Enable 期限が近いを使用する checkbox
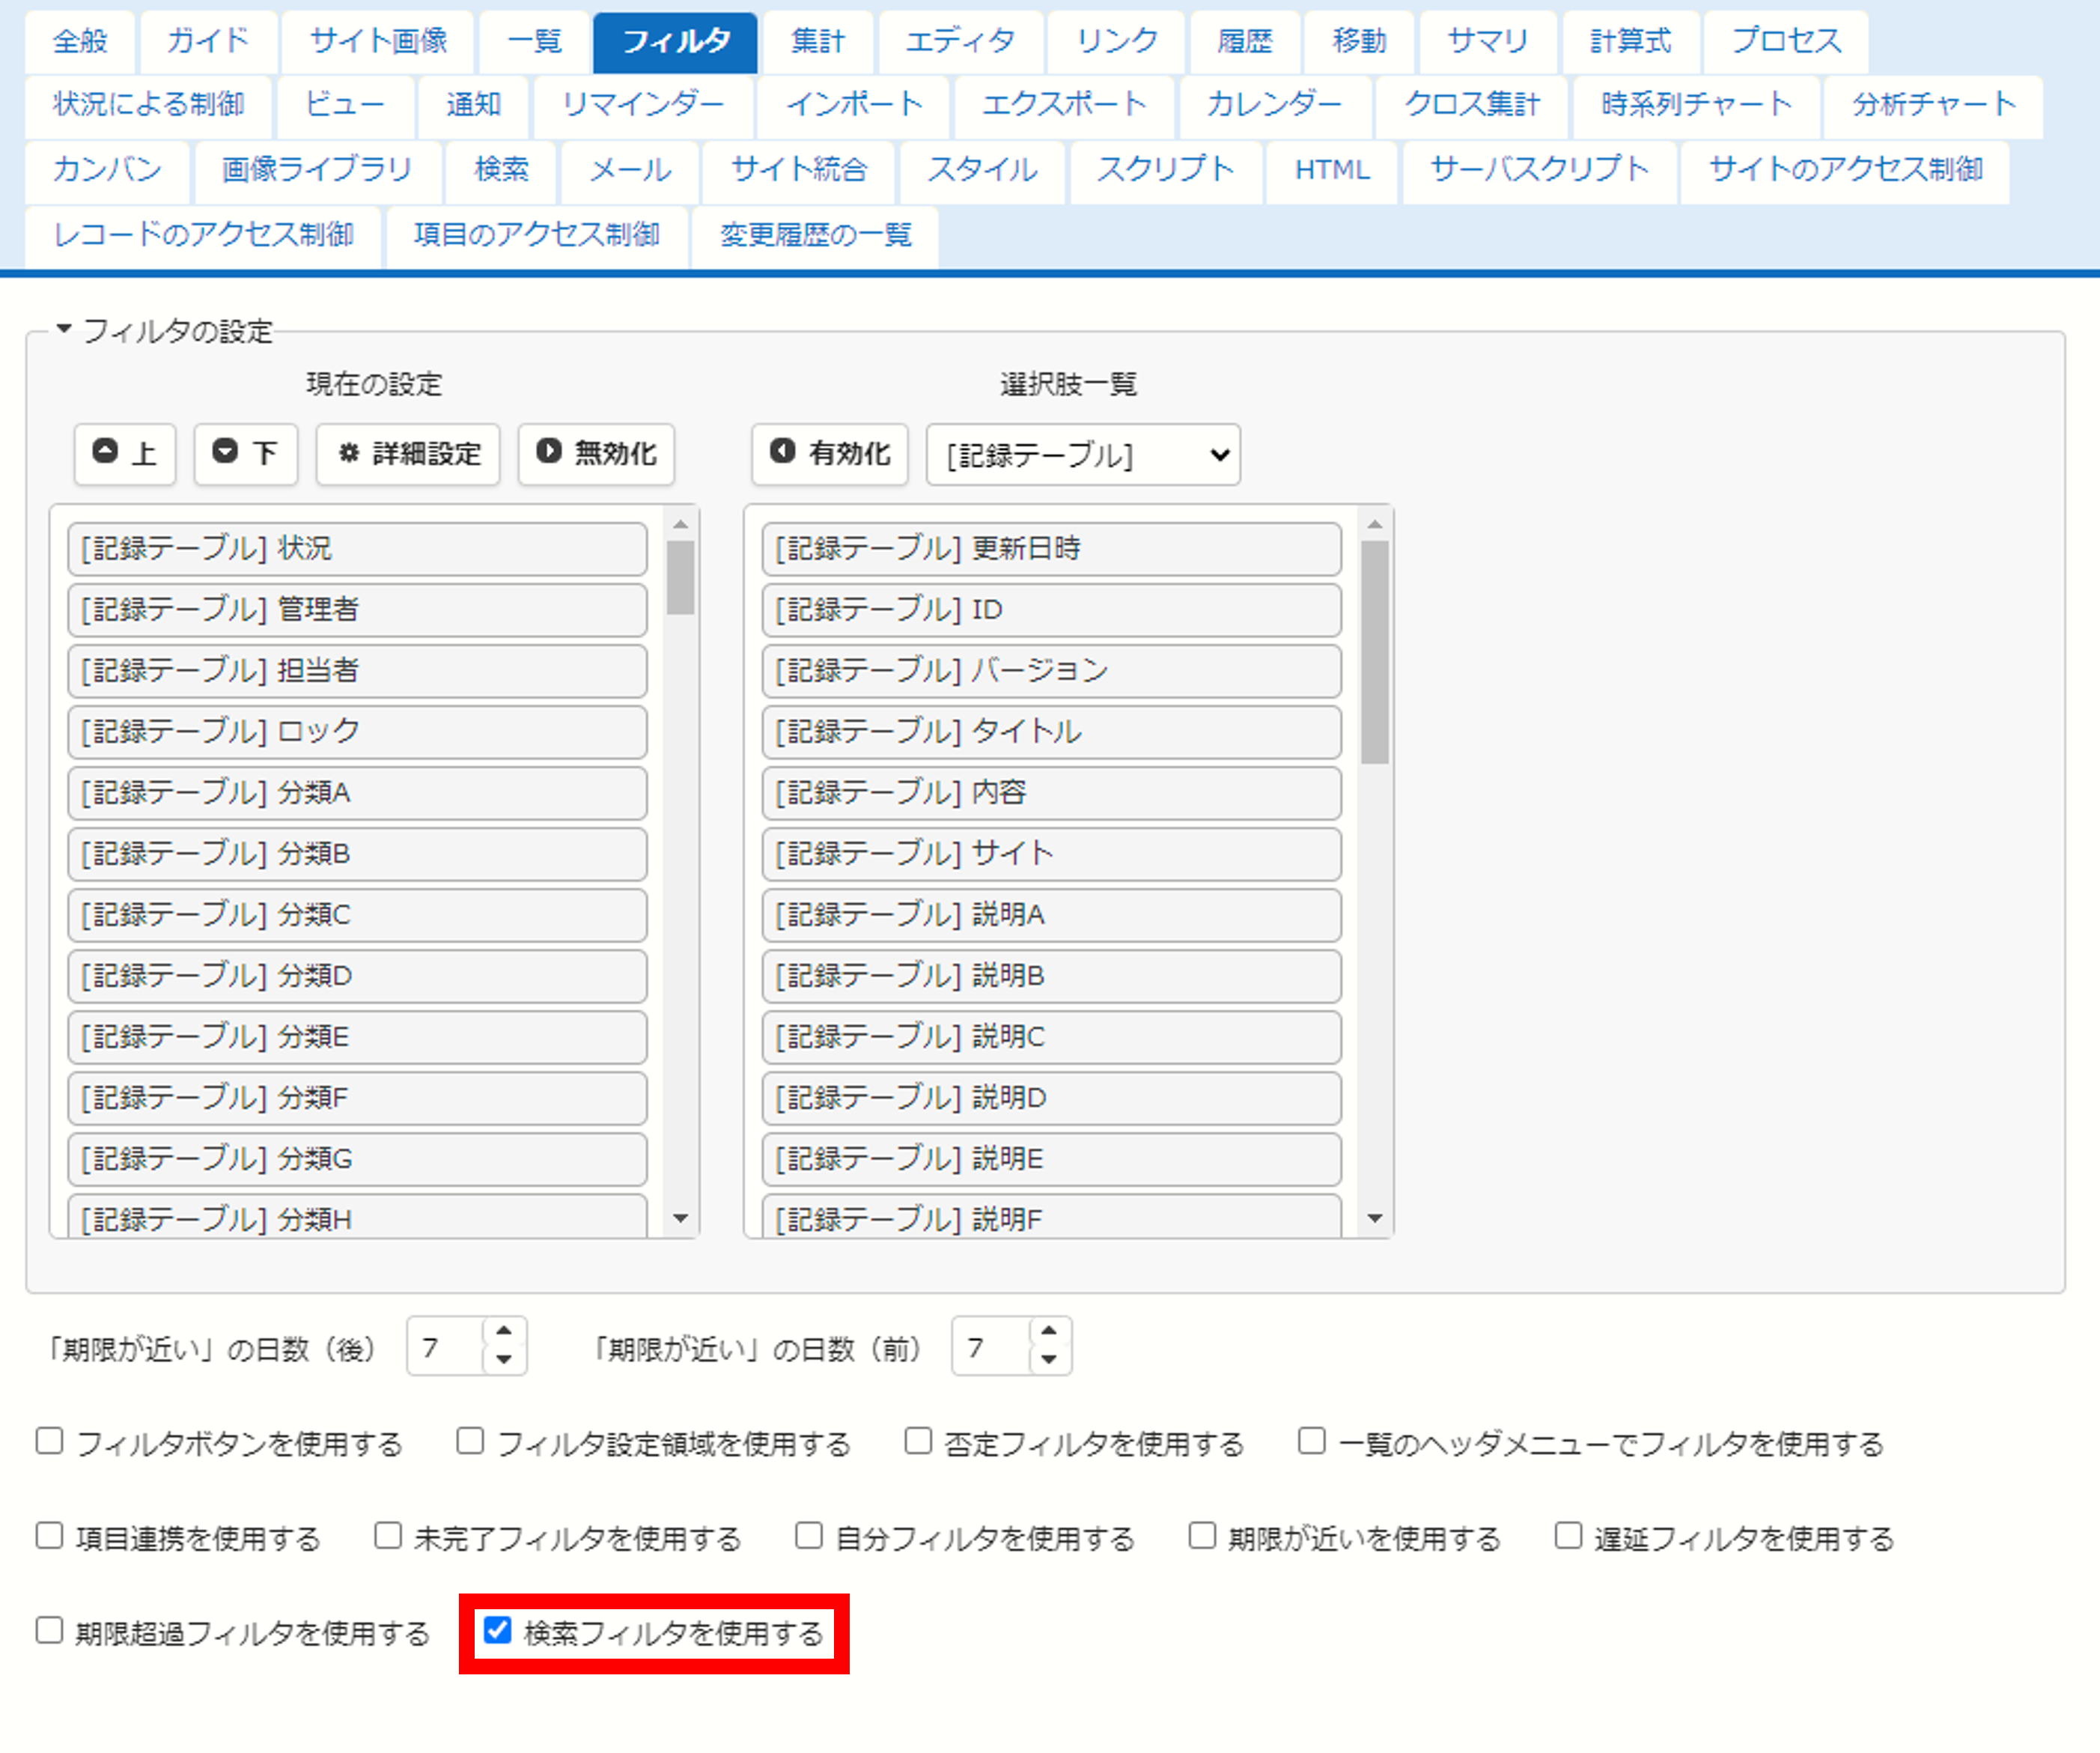Viewport: 2100px width, 1753px height. pyautogui.click(x=1202, y=1535)
